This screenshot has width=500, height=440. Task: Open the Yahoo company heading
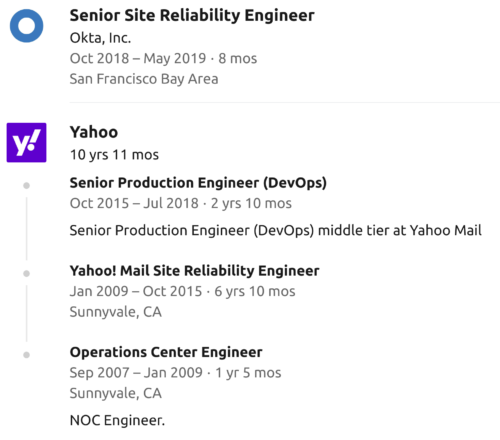pyautogui.click(x=94, y=132)
